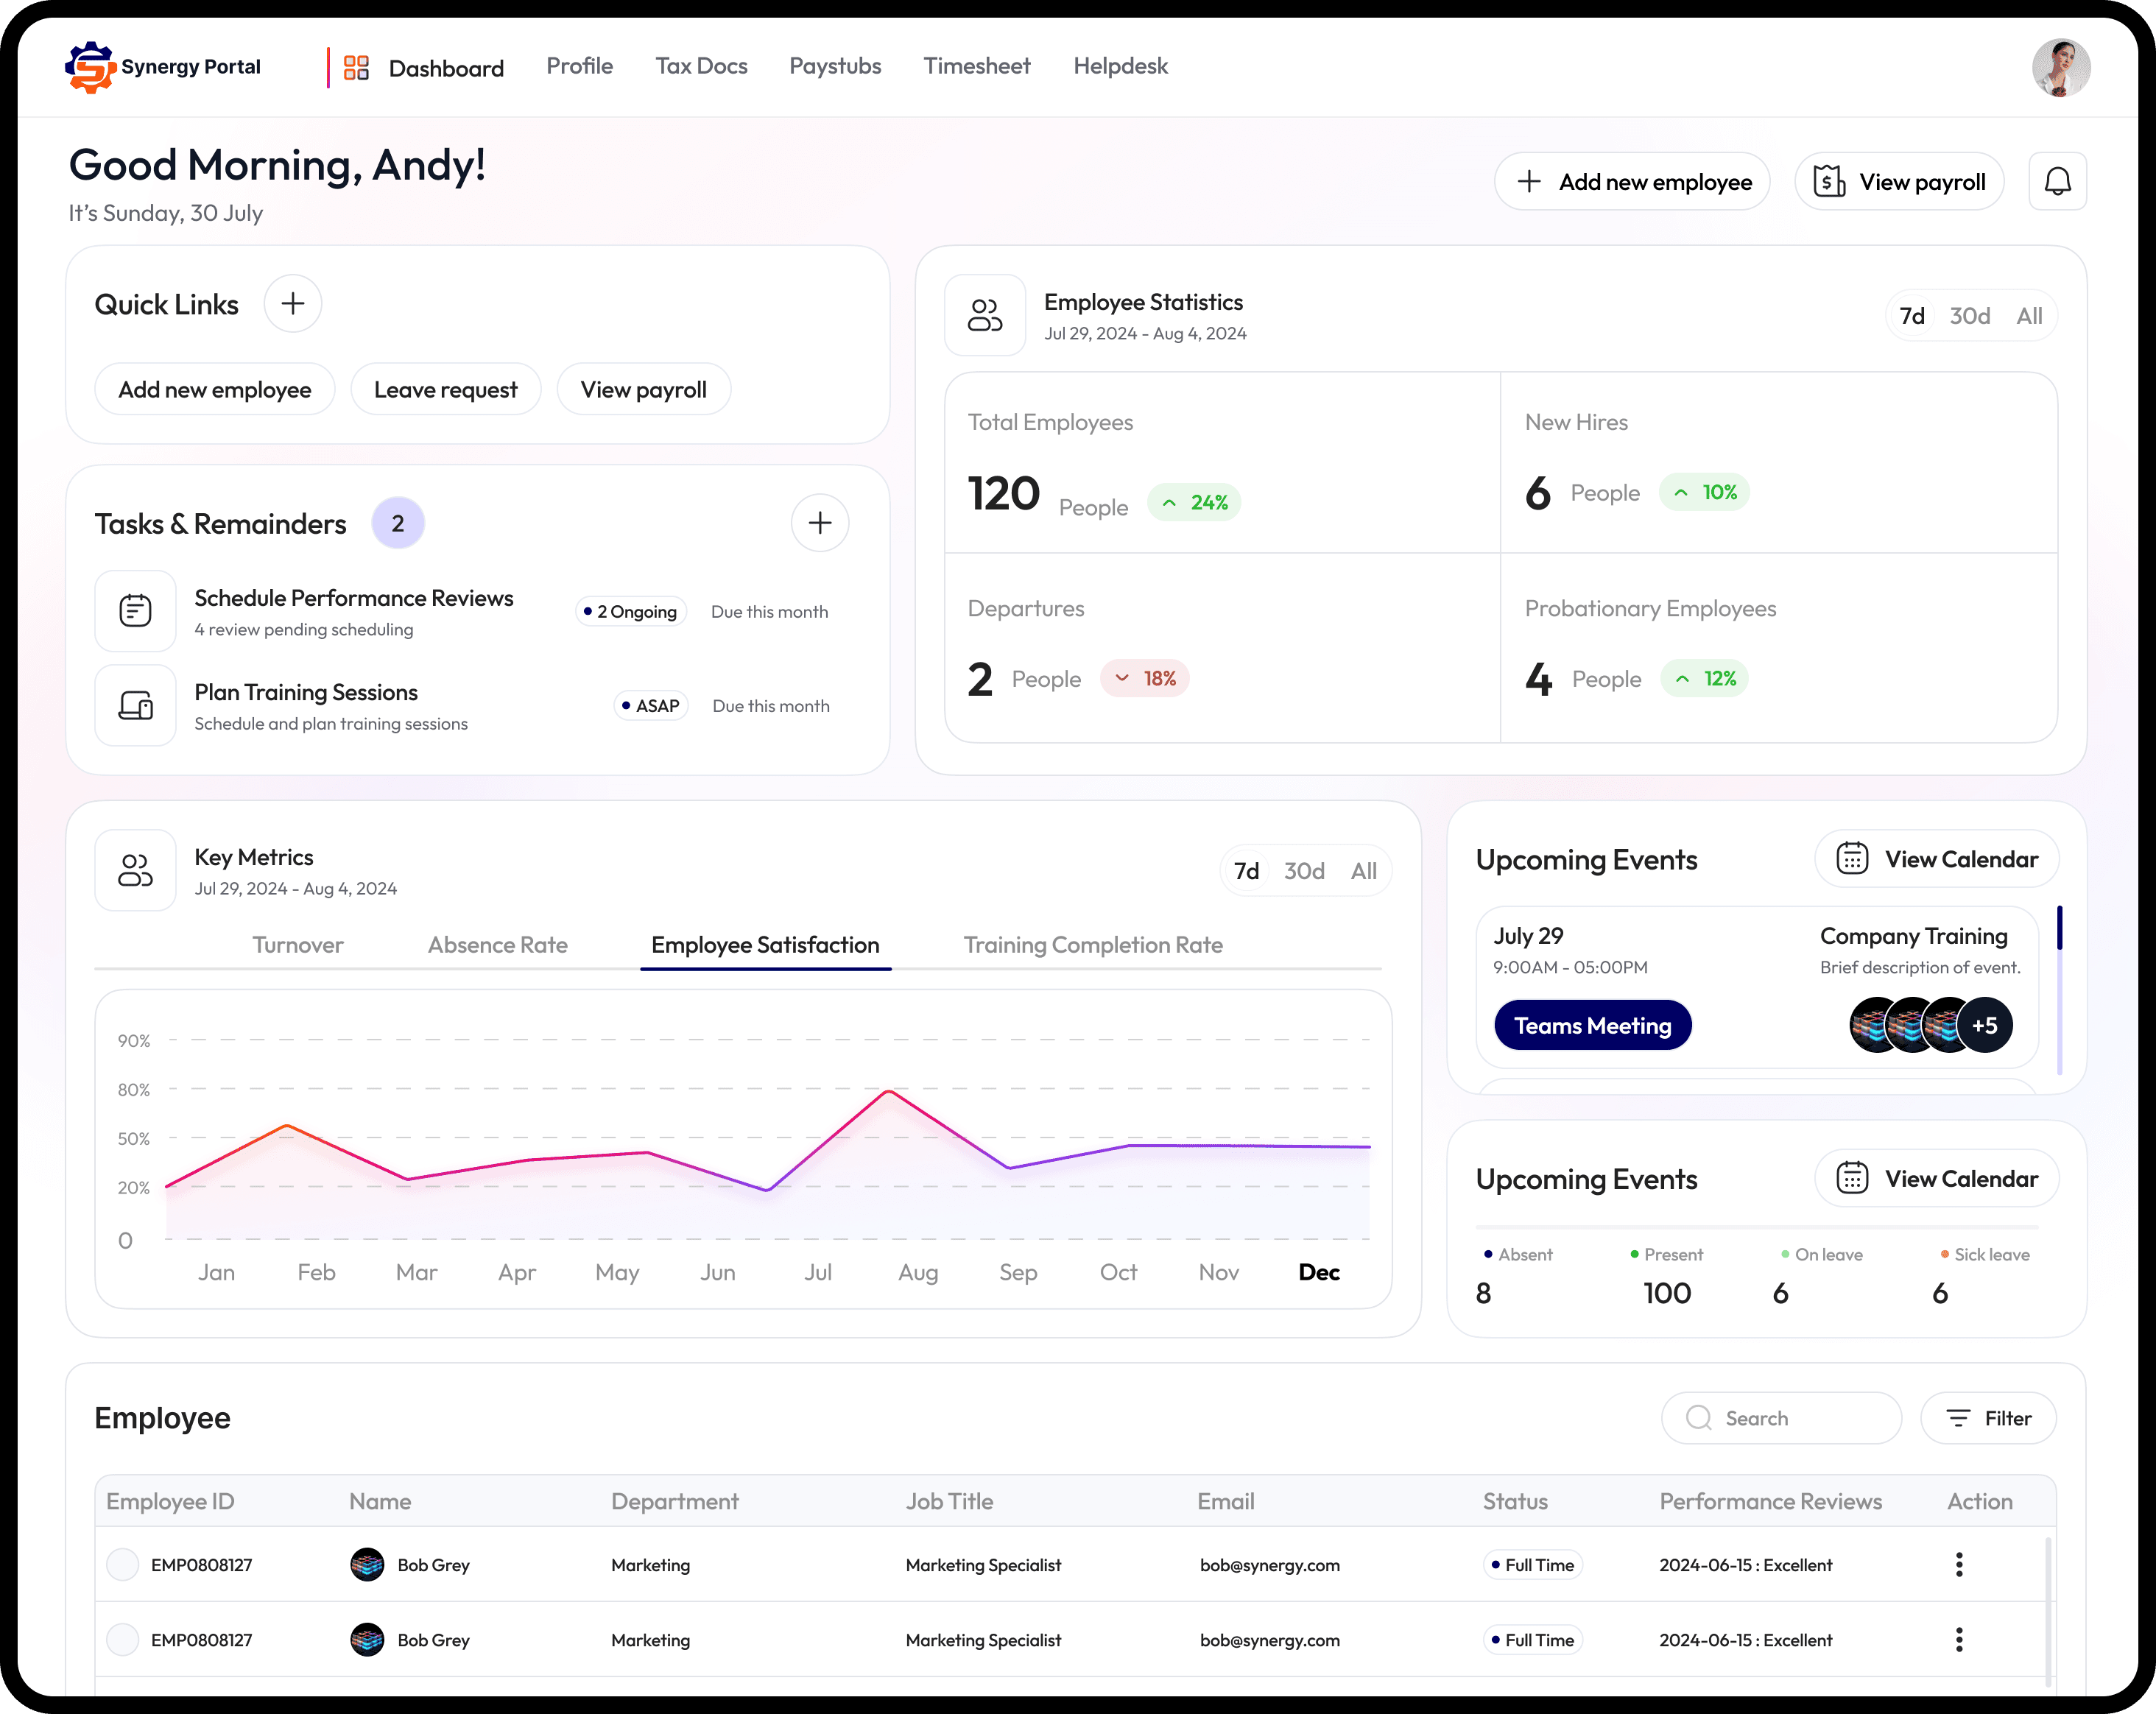Image resolution: width=2156 pixels, height=1714 pixels.
Task: Open the Filter options for employees
Action: pos(1988,1418)
